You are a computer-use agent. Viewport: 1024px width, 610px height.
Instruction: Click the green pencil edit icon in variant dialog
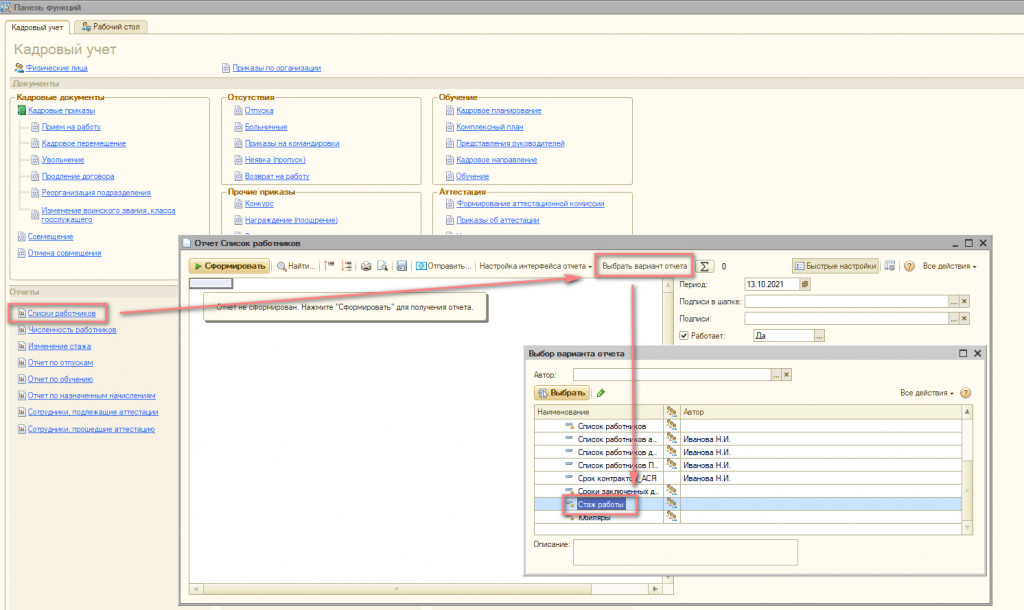tap(601, 393)
